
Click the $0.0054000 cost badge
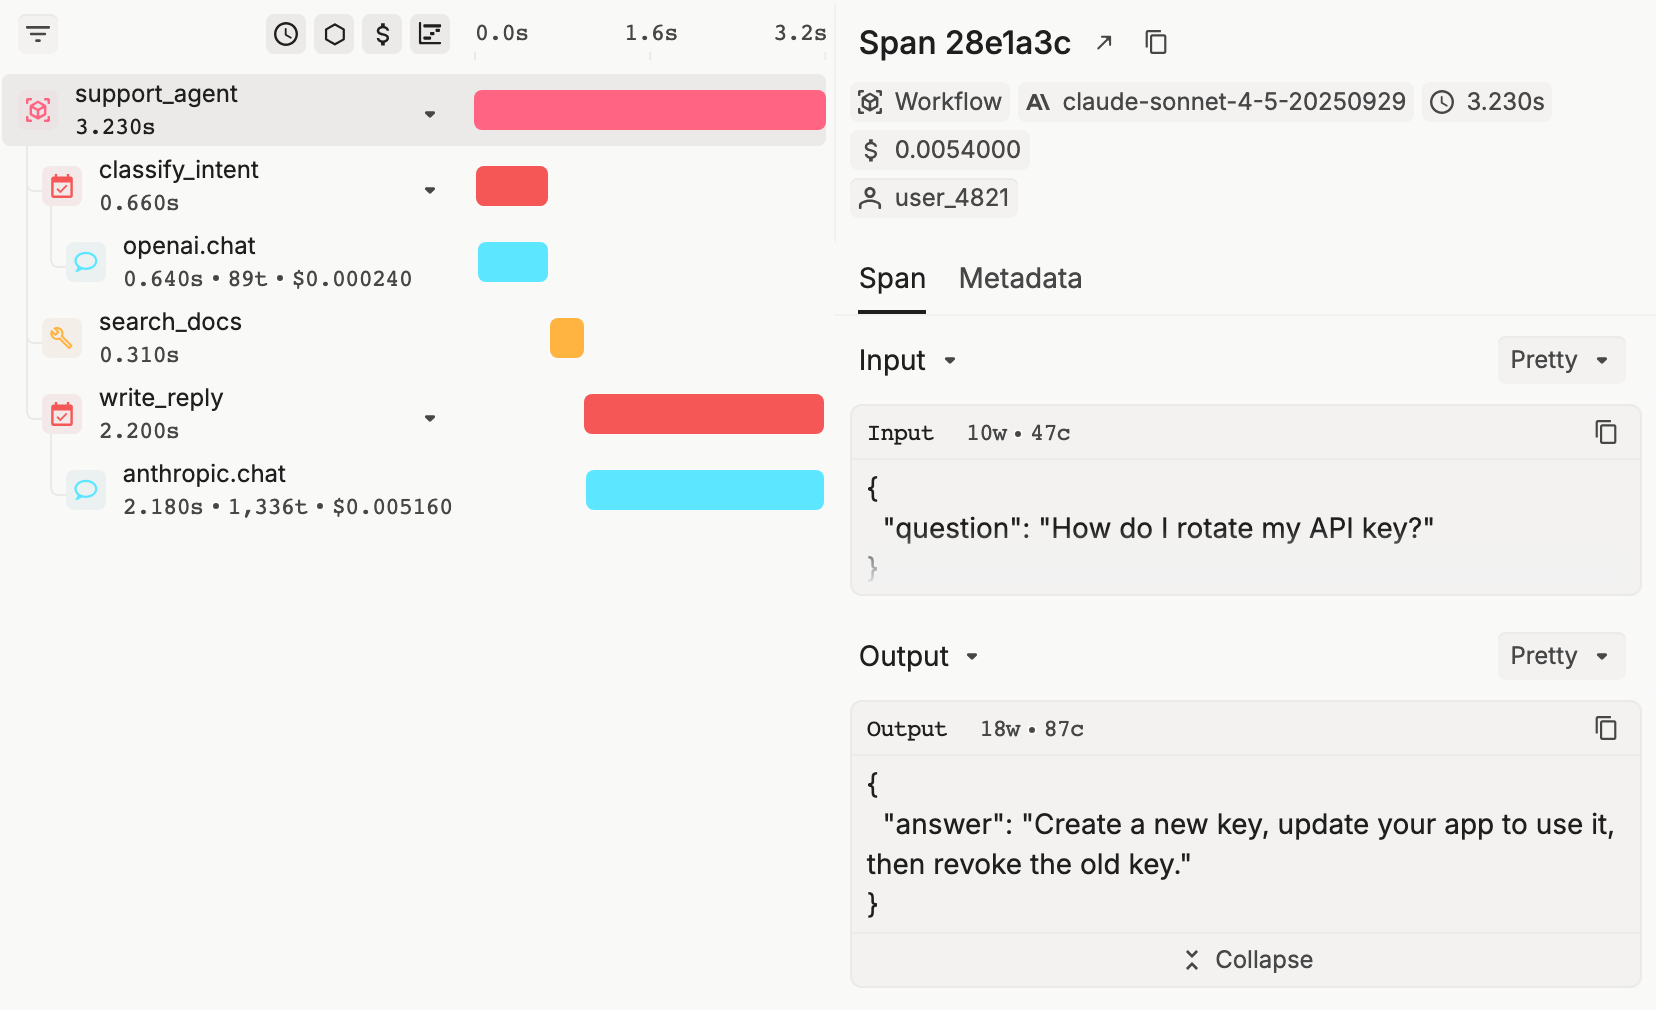click(940, 150)
